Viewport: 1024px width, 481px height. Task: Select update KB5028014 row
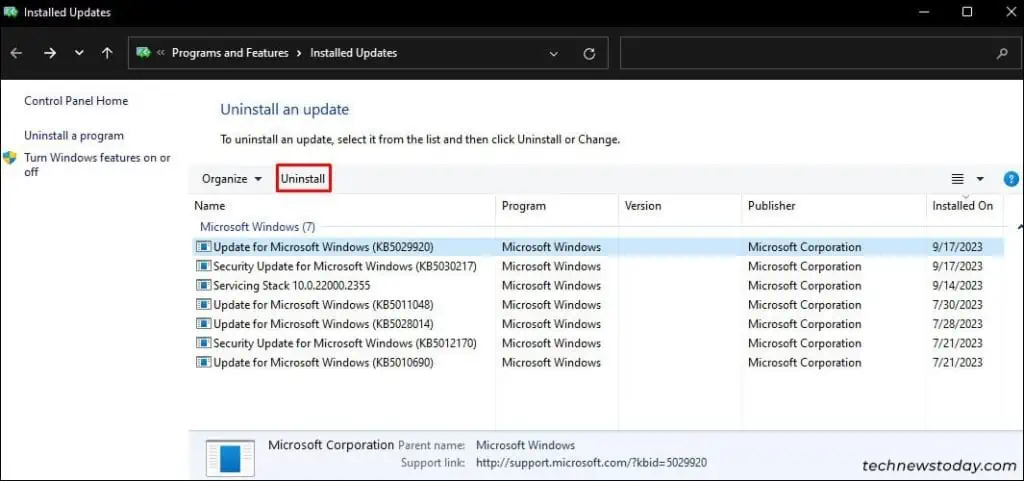[x=598, y=324]
